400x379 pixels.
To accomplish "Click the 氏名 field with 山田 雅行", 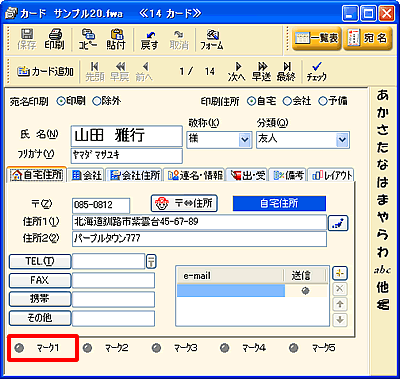I will click(127, 136).
